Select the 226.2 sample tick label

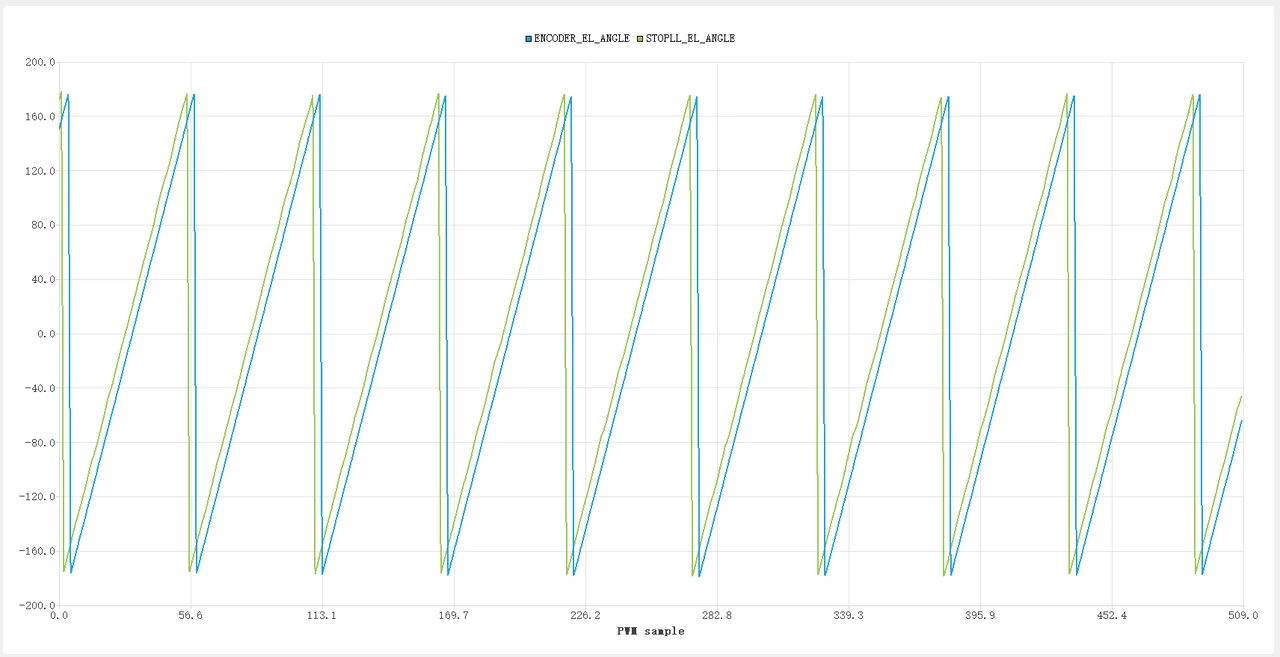pyautogui.click(x=585, y=616)
